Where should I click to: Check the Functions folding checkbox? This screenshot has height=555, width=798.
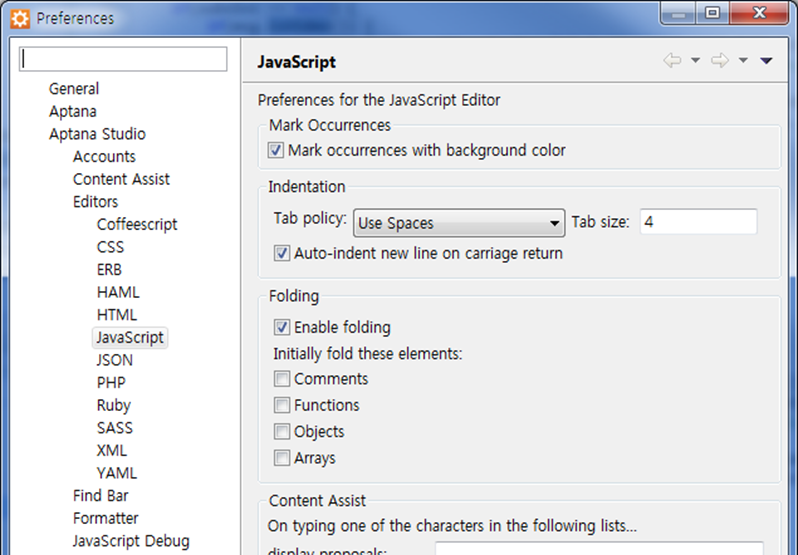(x=282, y=405)
